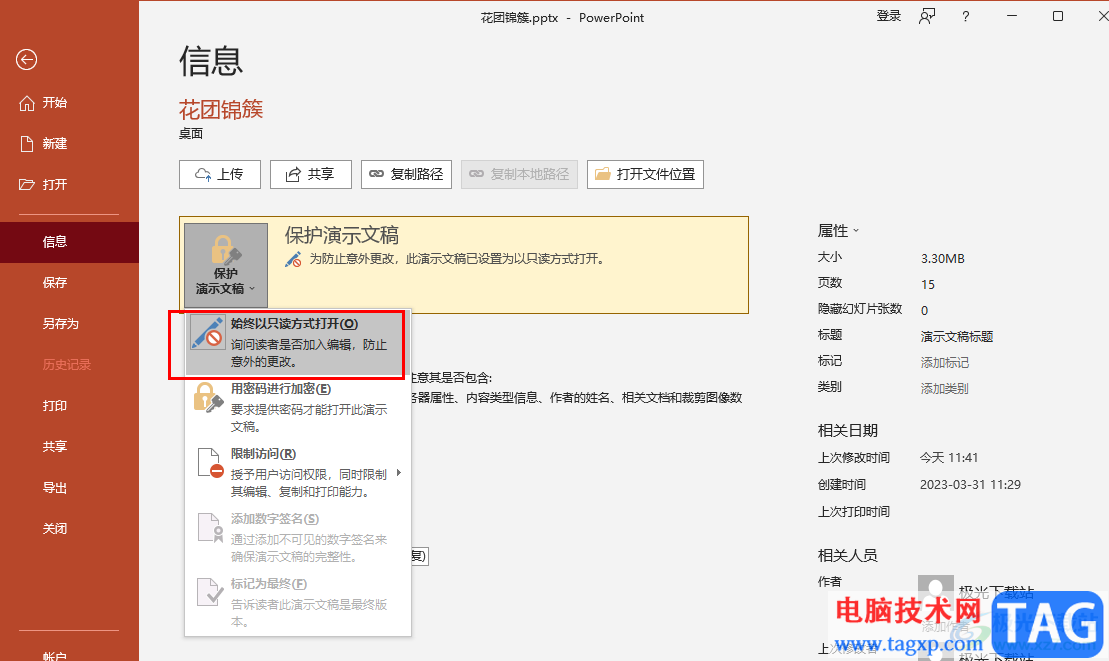1109x661 pixels.
Task: Click the new document icon next to 新建
Action: [27, 144]
